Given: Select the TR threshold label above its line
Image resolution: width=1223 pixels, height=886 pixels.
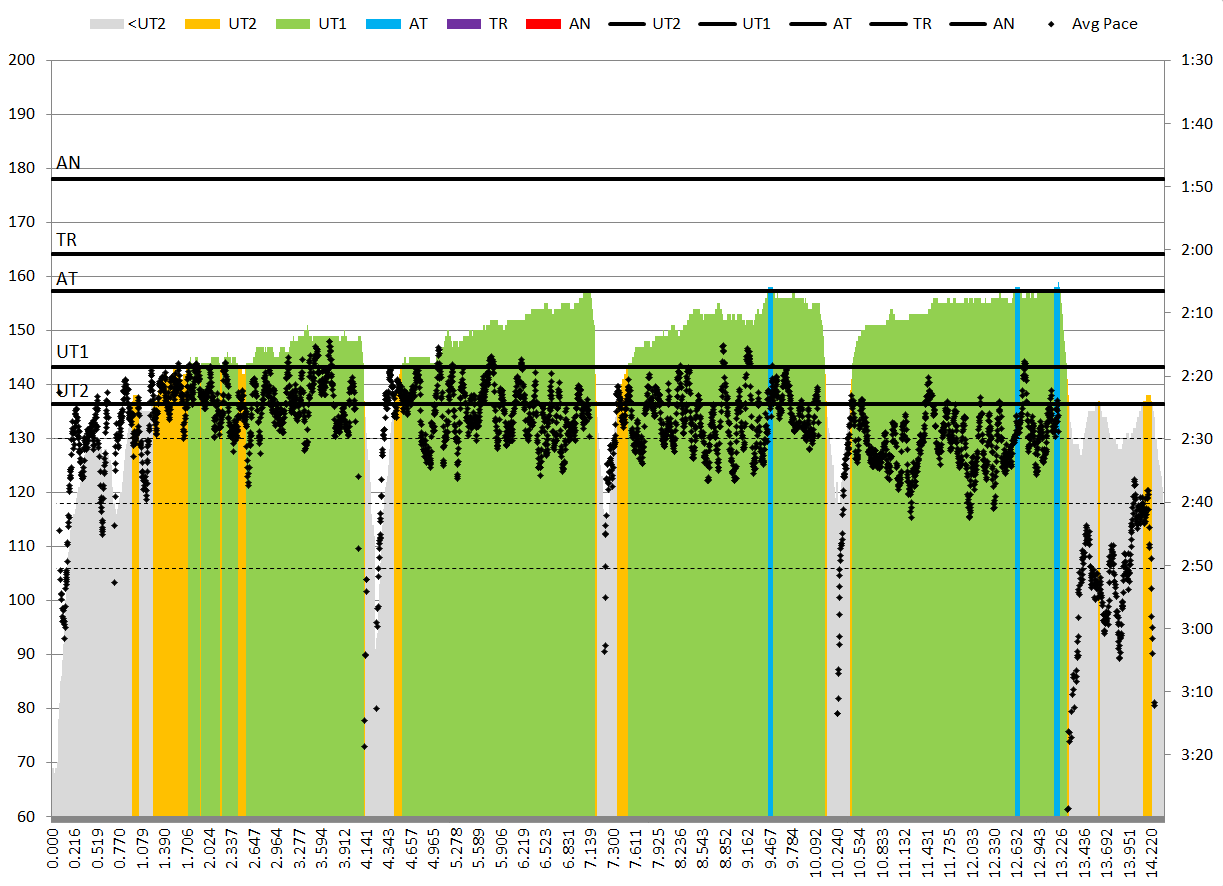Looking at the screenshot, I should click(x=66, y=240).
